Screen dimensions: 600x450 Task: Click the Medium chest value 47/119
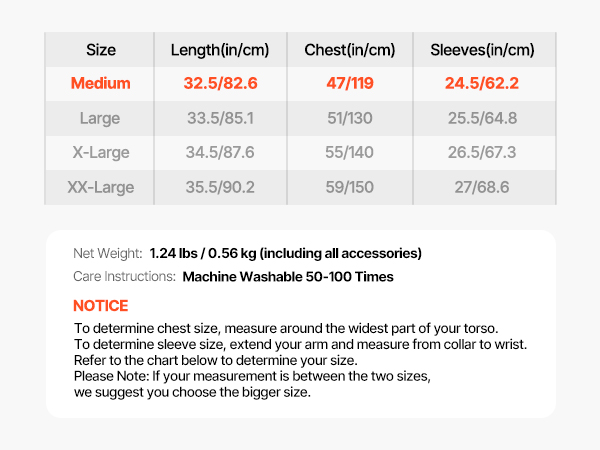coord(349,83)
